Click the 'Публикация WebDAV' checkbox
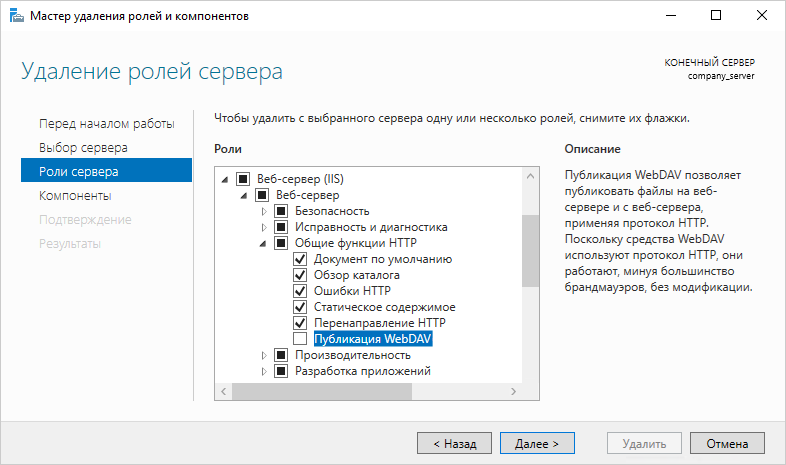This screenshot has height=465, width=786. pyautogui.click(x=300, y=339)
